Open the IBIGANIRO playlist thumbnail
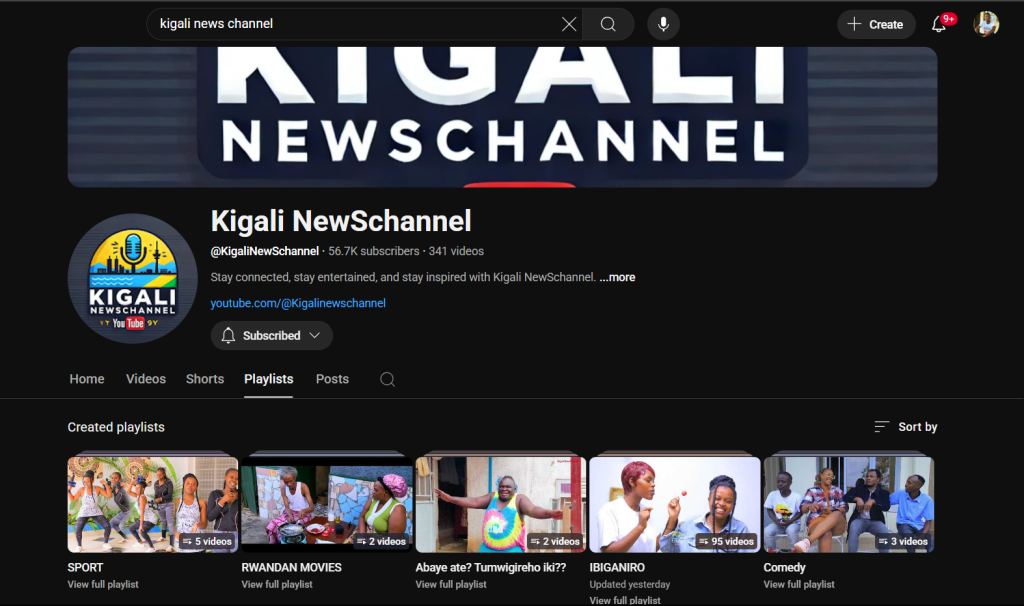The height and width of the screenshot is (606, 1024). tap(675, 504)
